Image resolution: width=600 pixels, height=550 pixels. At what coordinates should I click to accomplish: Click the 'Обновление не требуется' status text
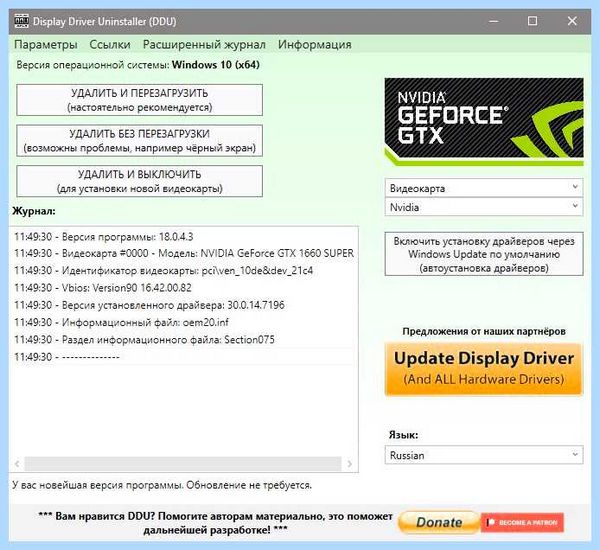click(249, 485)
